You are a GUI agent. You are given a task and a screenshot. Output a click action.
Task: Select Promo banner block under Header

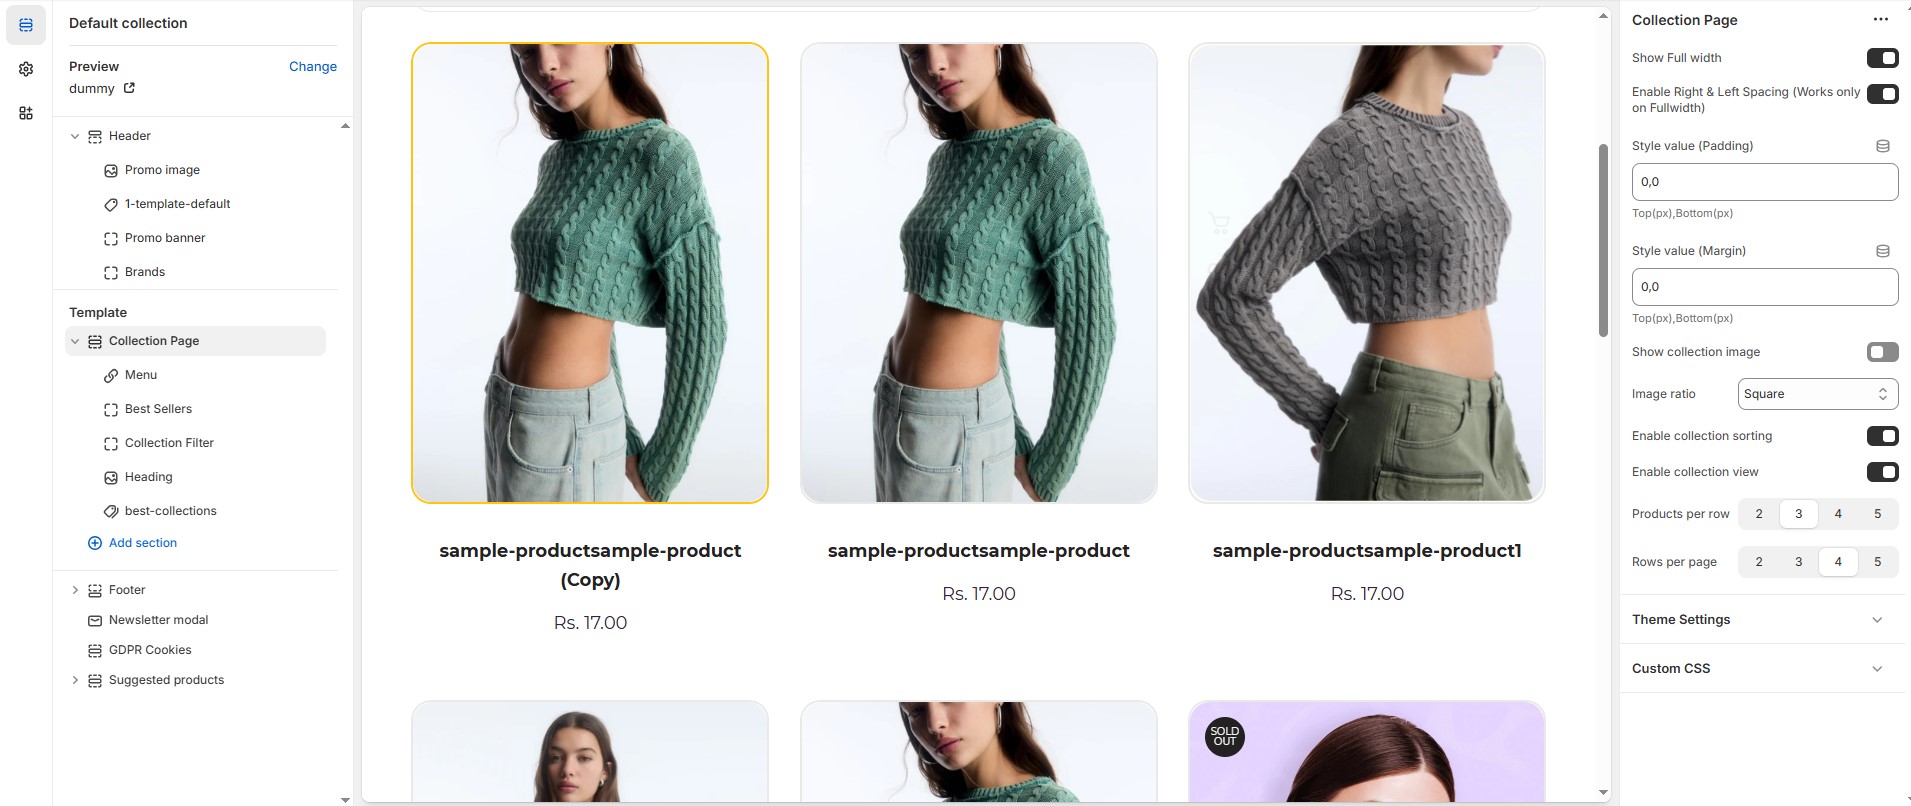(165, 238)
